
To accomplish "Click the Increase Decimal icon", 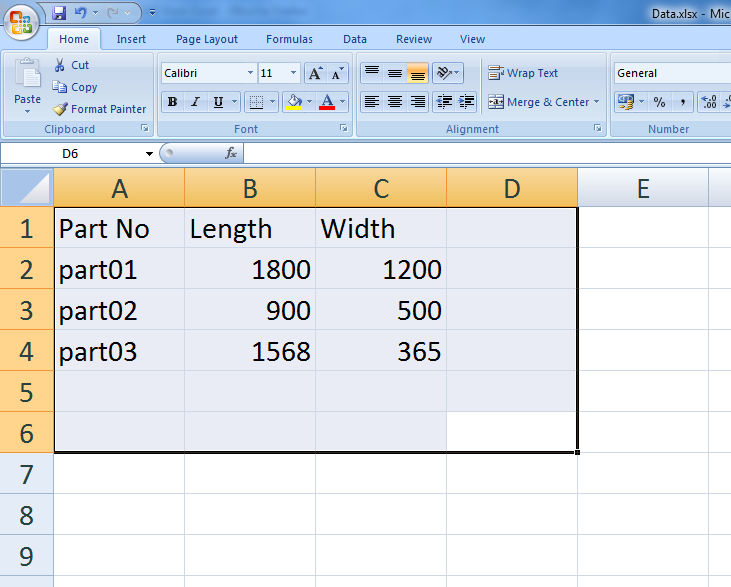I will (x=709, y=102).
